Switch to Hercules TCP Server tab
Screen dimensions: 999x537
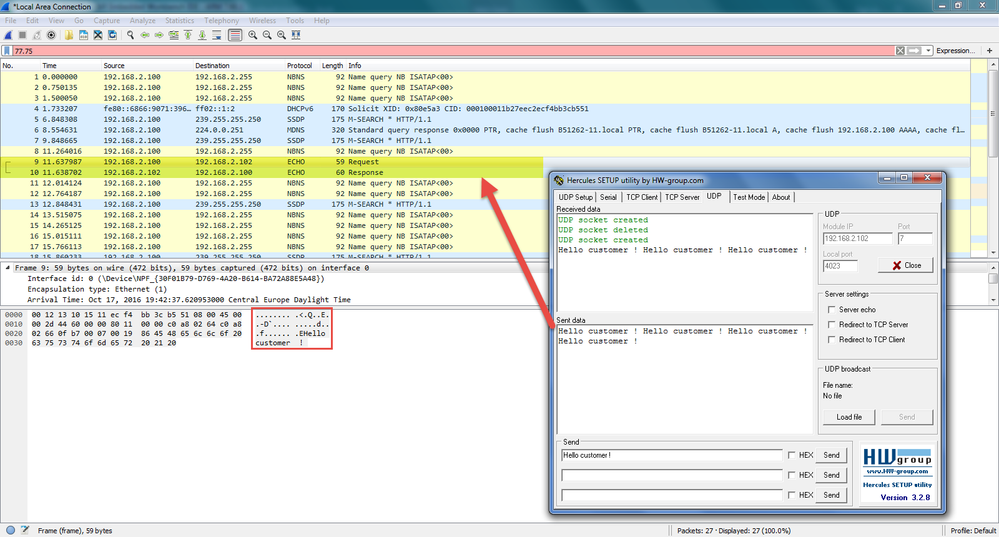coord(682,197)
